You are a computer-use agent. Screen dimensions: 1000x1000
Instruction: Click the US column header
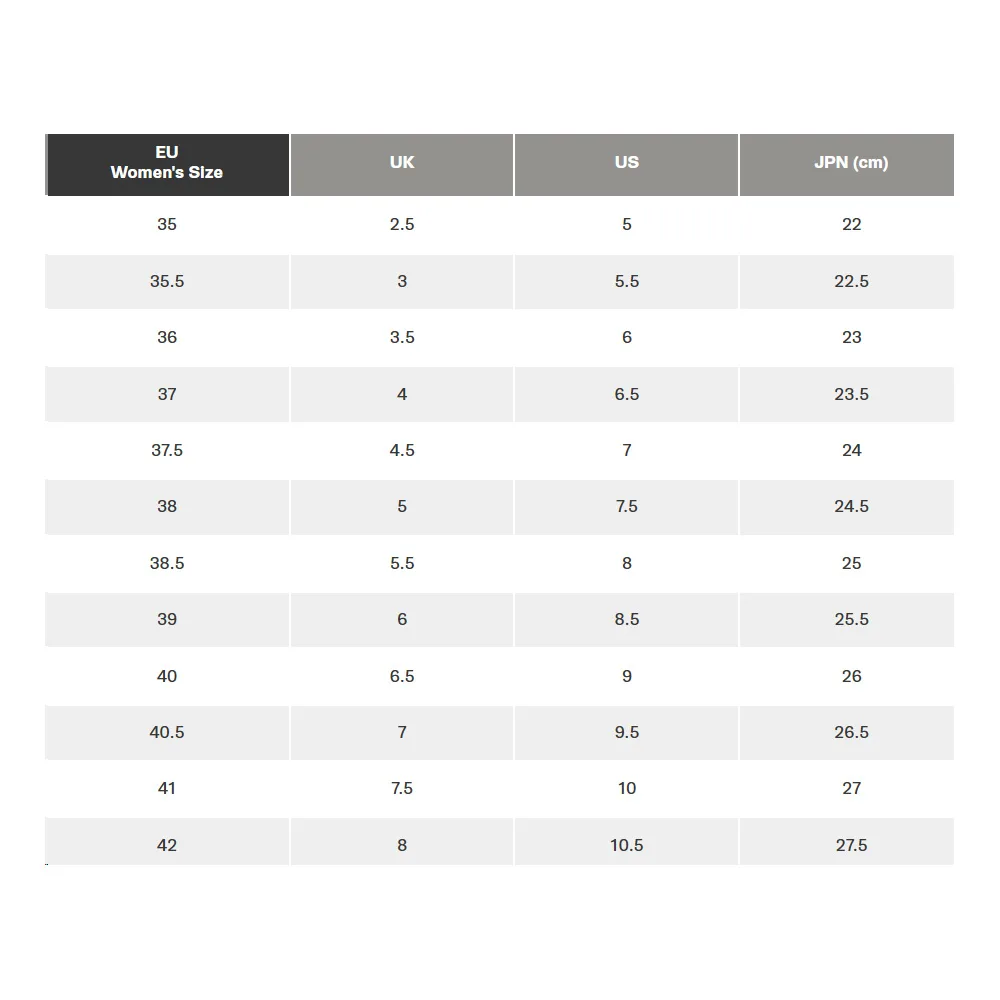coord(627,163)
